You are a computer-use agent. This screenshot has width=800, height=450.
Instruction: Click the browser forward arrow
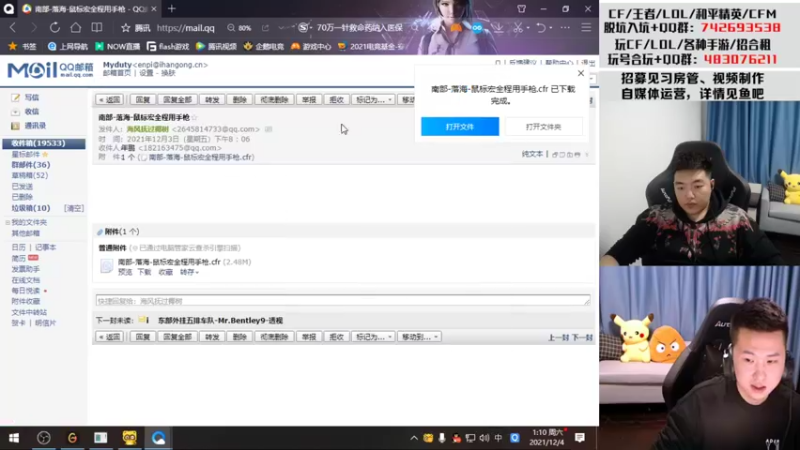point(34,28)
